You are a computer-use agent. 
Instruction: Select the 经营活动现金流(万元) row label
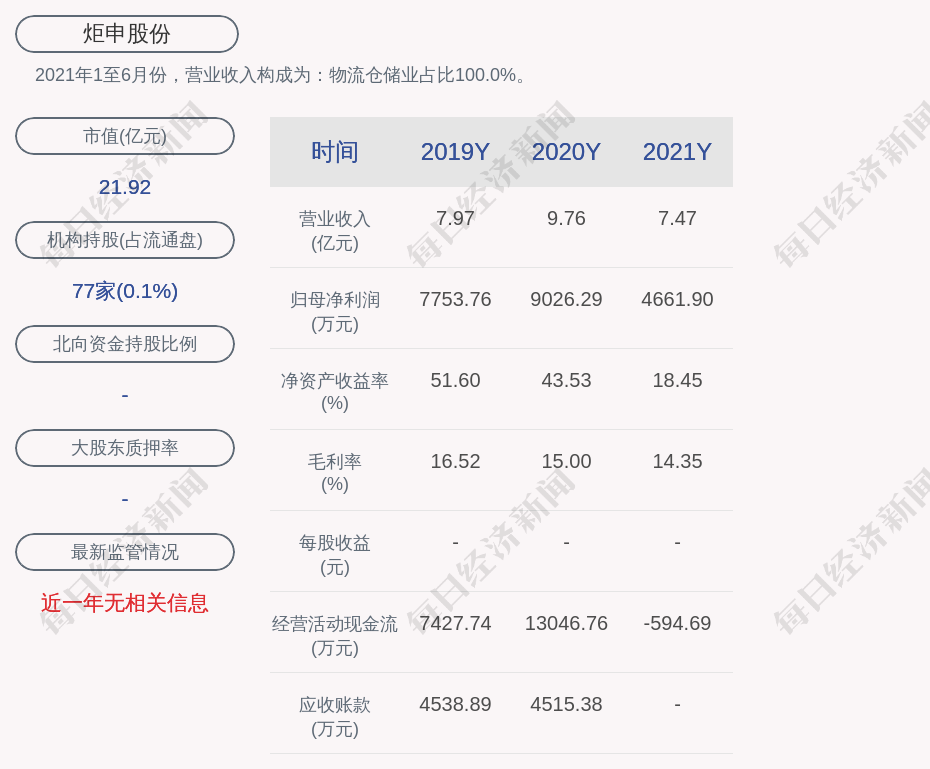335,636
